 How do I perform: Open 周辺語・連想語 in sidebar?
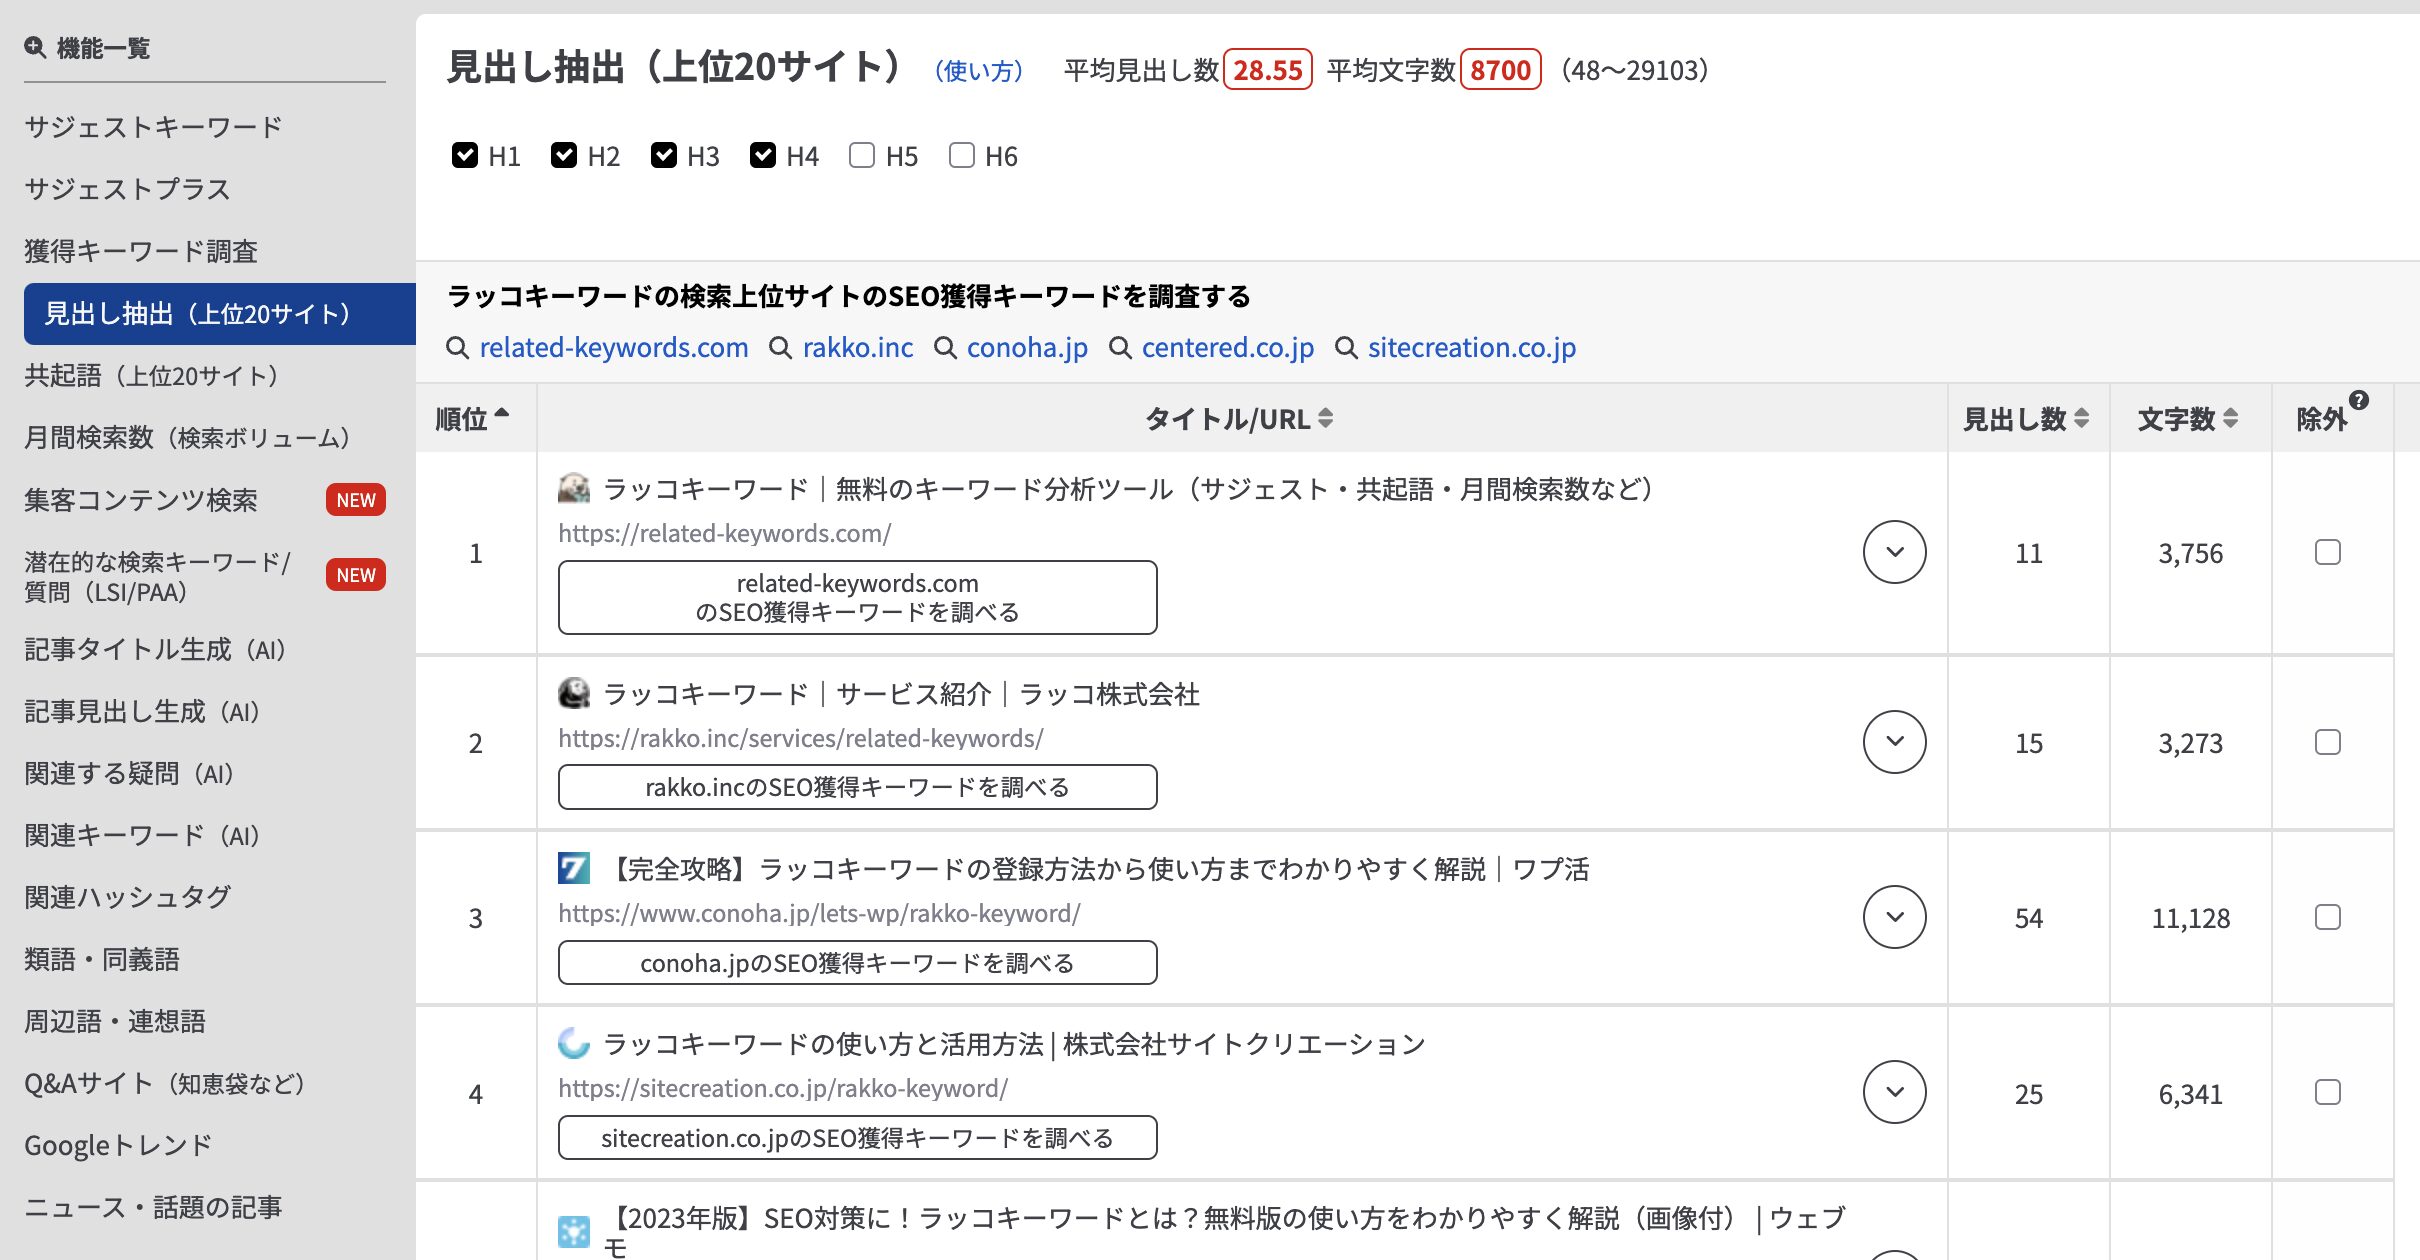[115, 1022]
